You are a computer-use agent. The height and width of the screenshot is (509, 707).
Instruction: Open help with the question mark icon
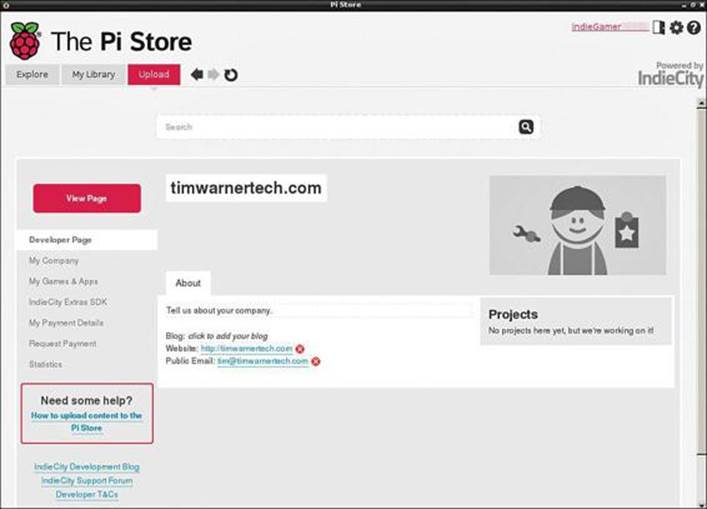pos(694,28)
